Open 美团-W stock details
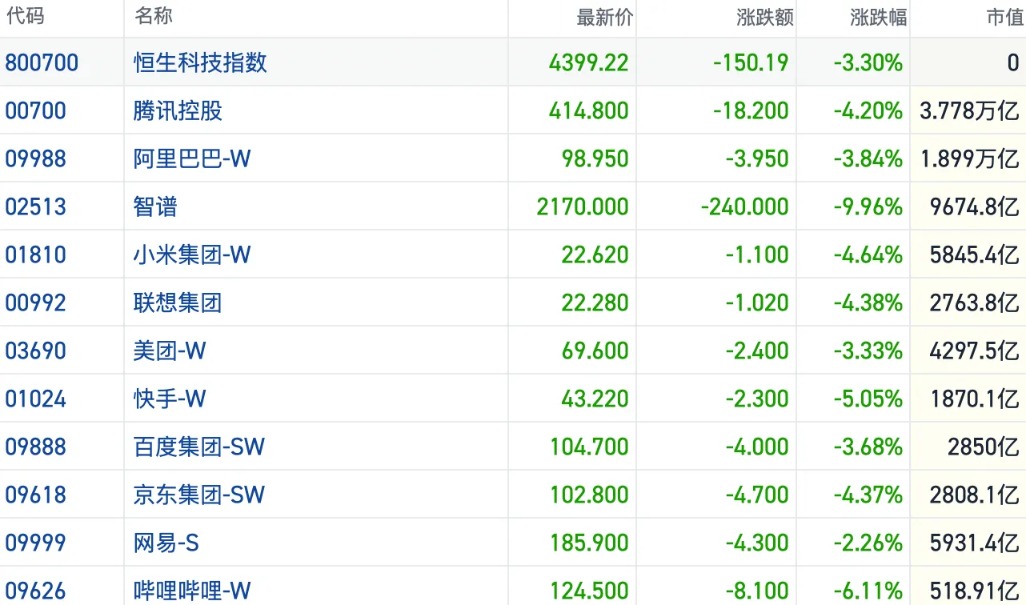 click(169, 351)
